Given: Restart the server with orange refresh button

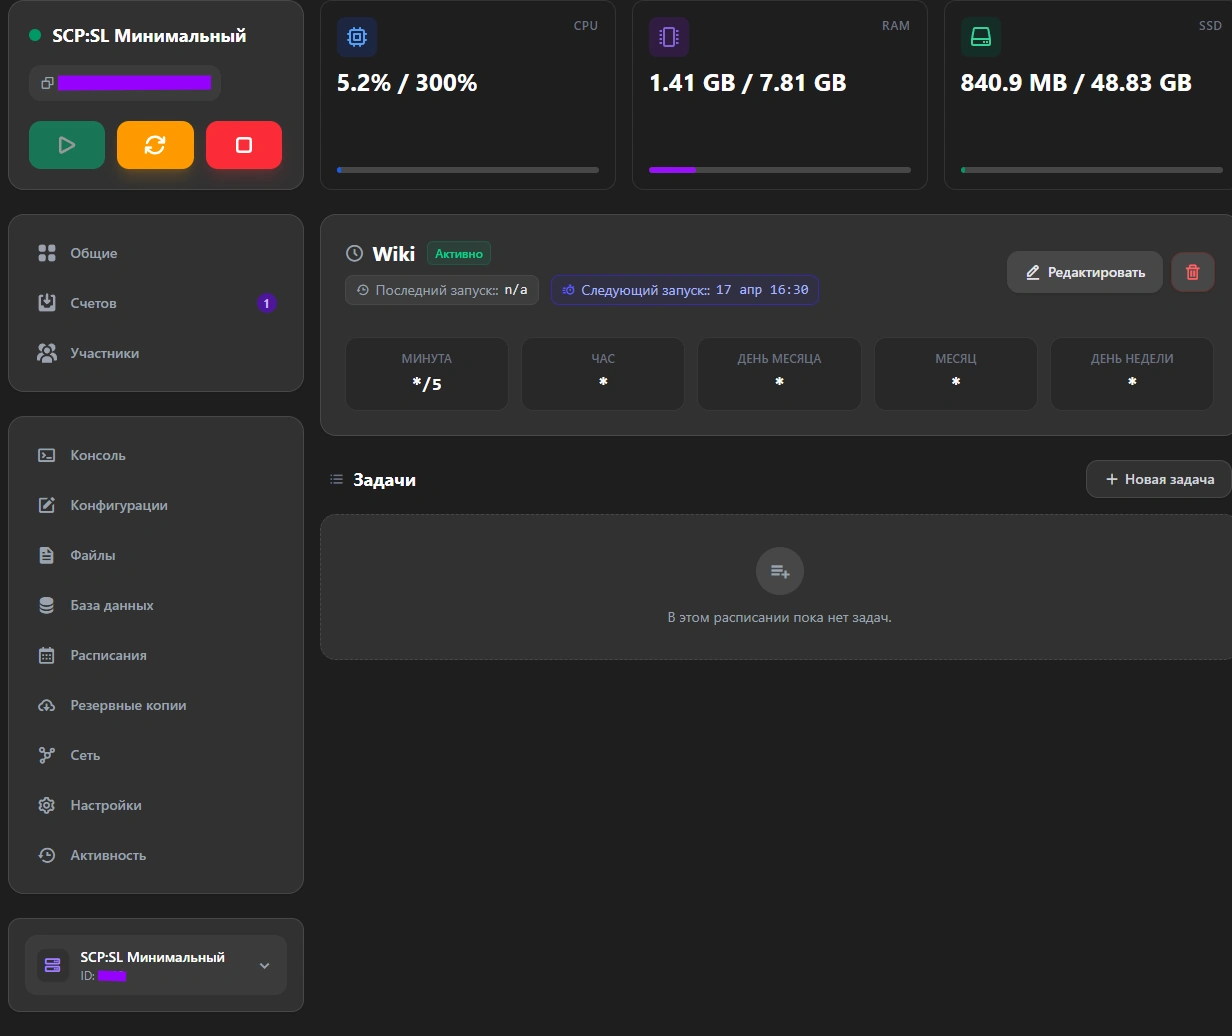Looking at the screenshot, I should [x=155, y=145].
